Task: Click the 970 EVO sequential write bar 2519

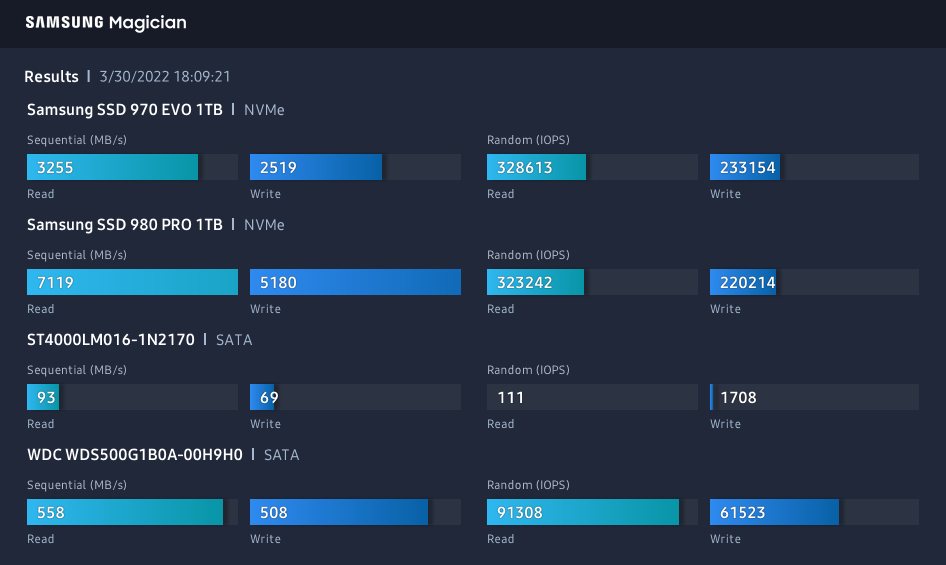Action: point(316,167)
